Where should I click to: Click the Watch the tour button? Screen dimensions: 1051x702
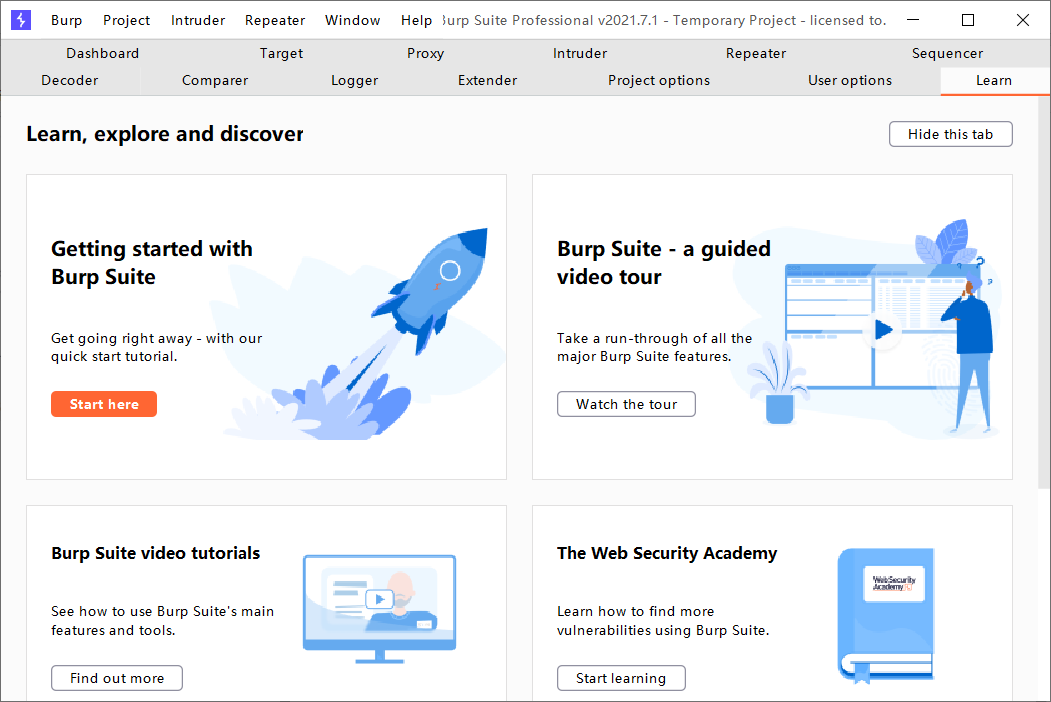click(626, 404)
